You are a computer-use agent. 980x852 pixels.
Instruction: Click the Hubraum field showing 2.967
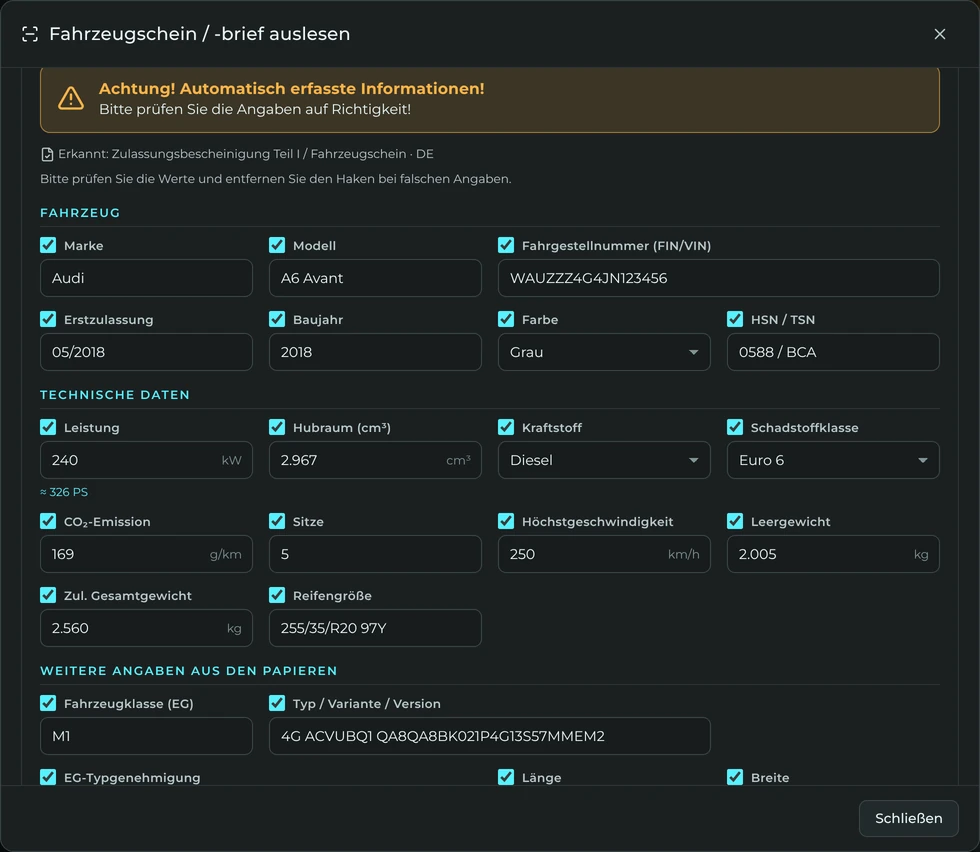(x=375, y=460)
